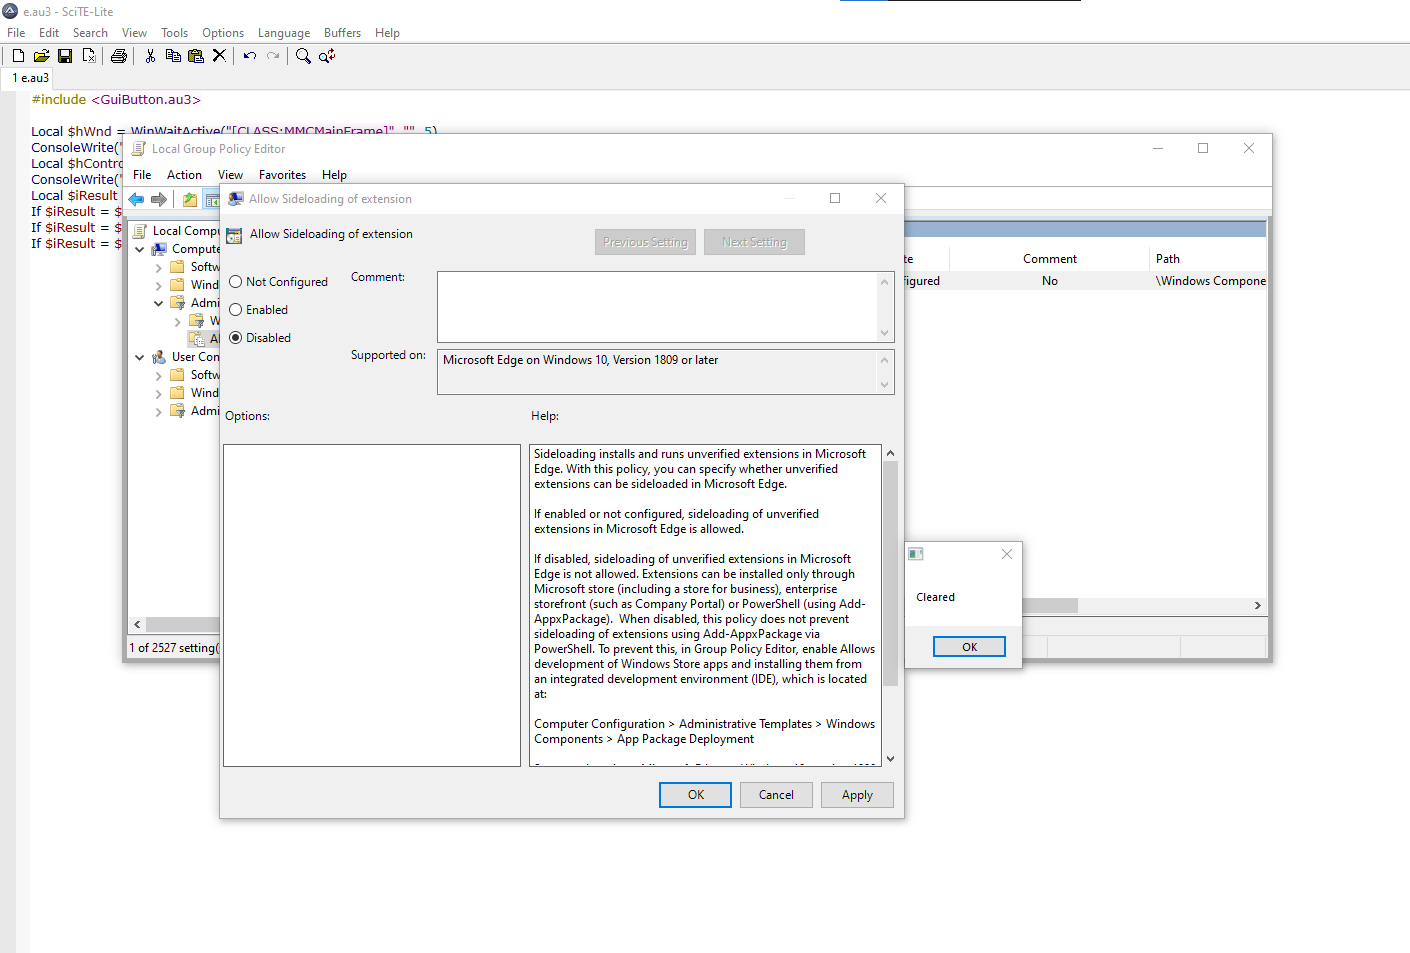
Task: Click the Undo arrow icon in SciTE
Action: point(250,56)
